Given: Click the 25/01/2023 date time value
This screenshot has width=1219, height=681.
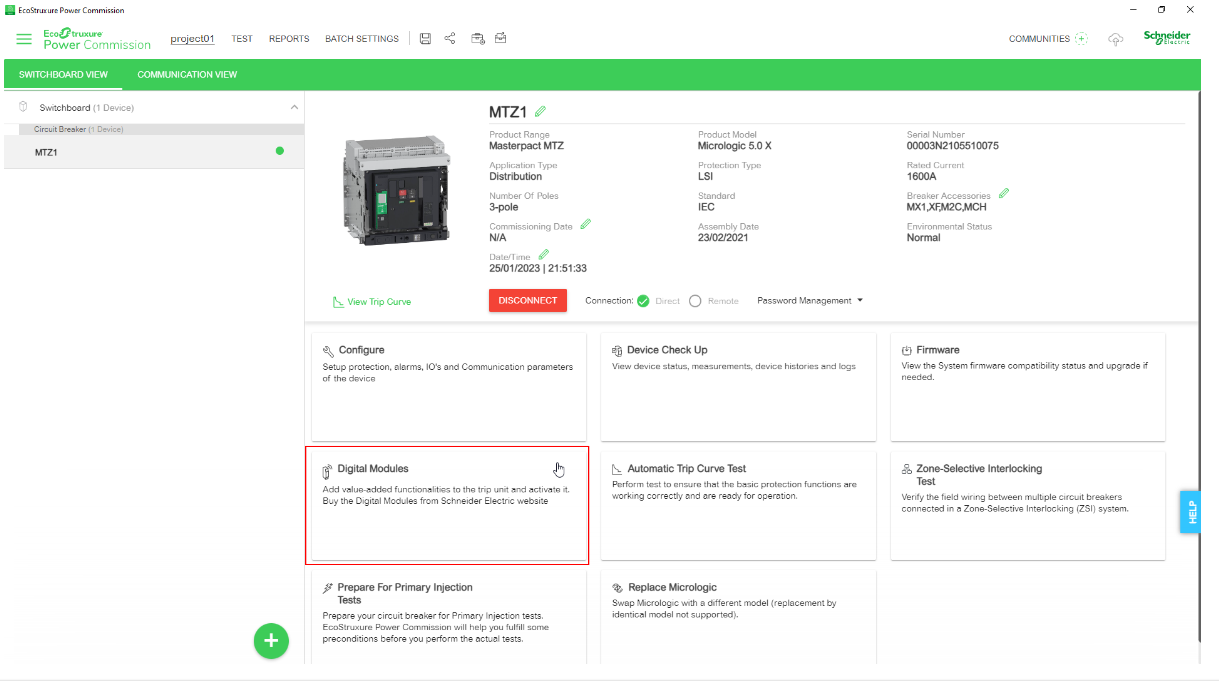Looking at the screenshot, I should coord(537,269).
